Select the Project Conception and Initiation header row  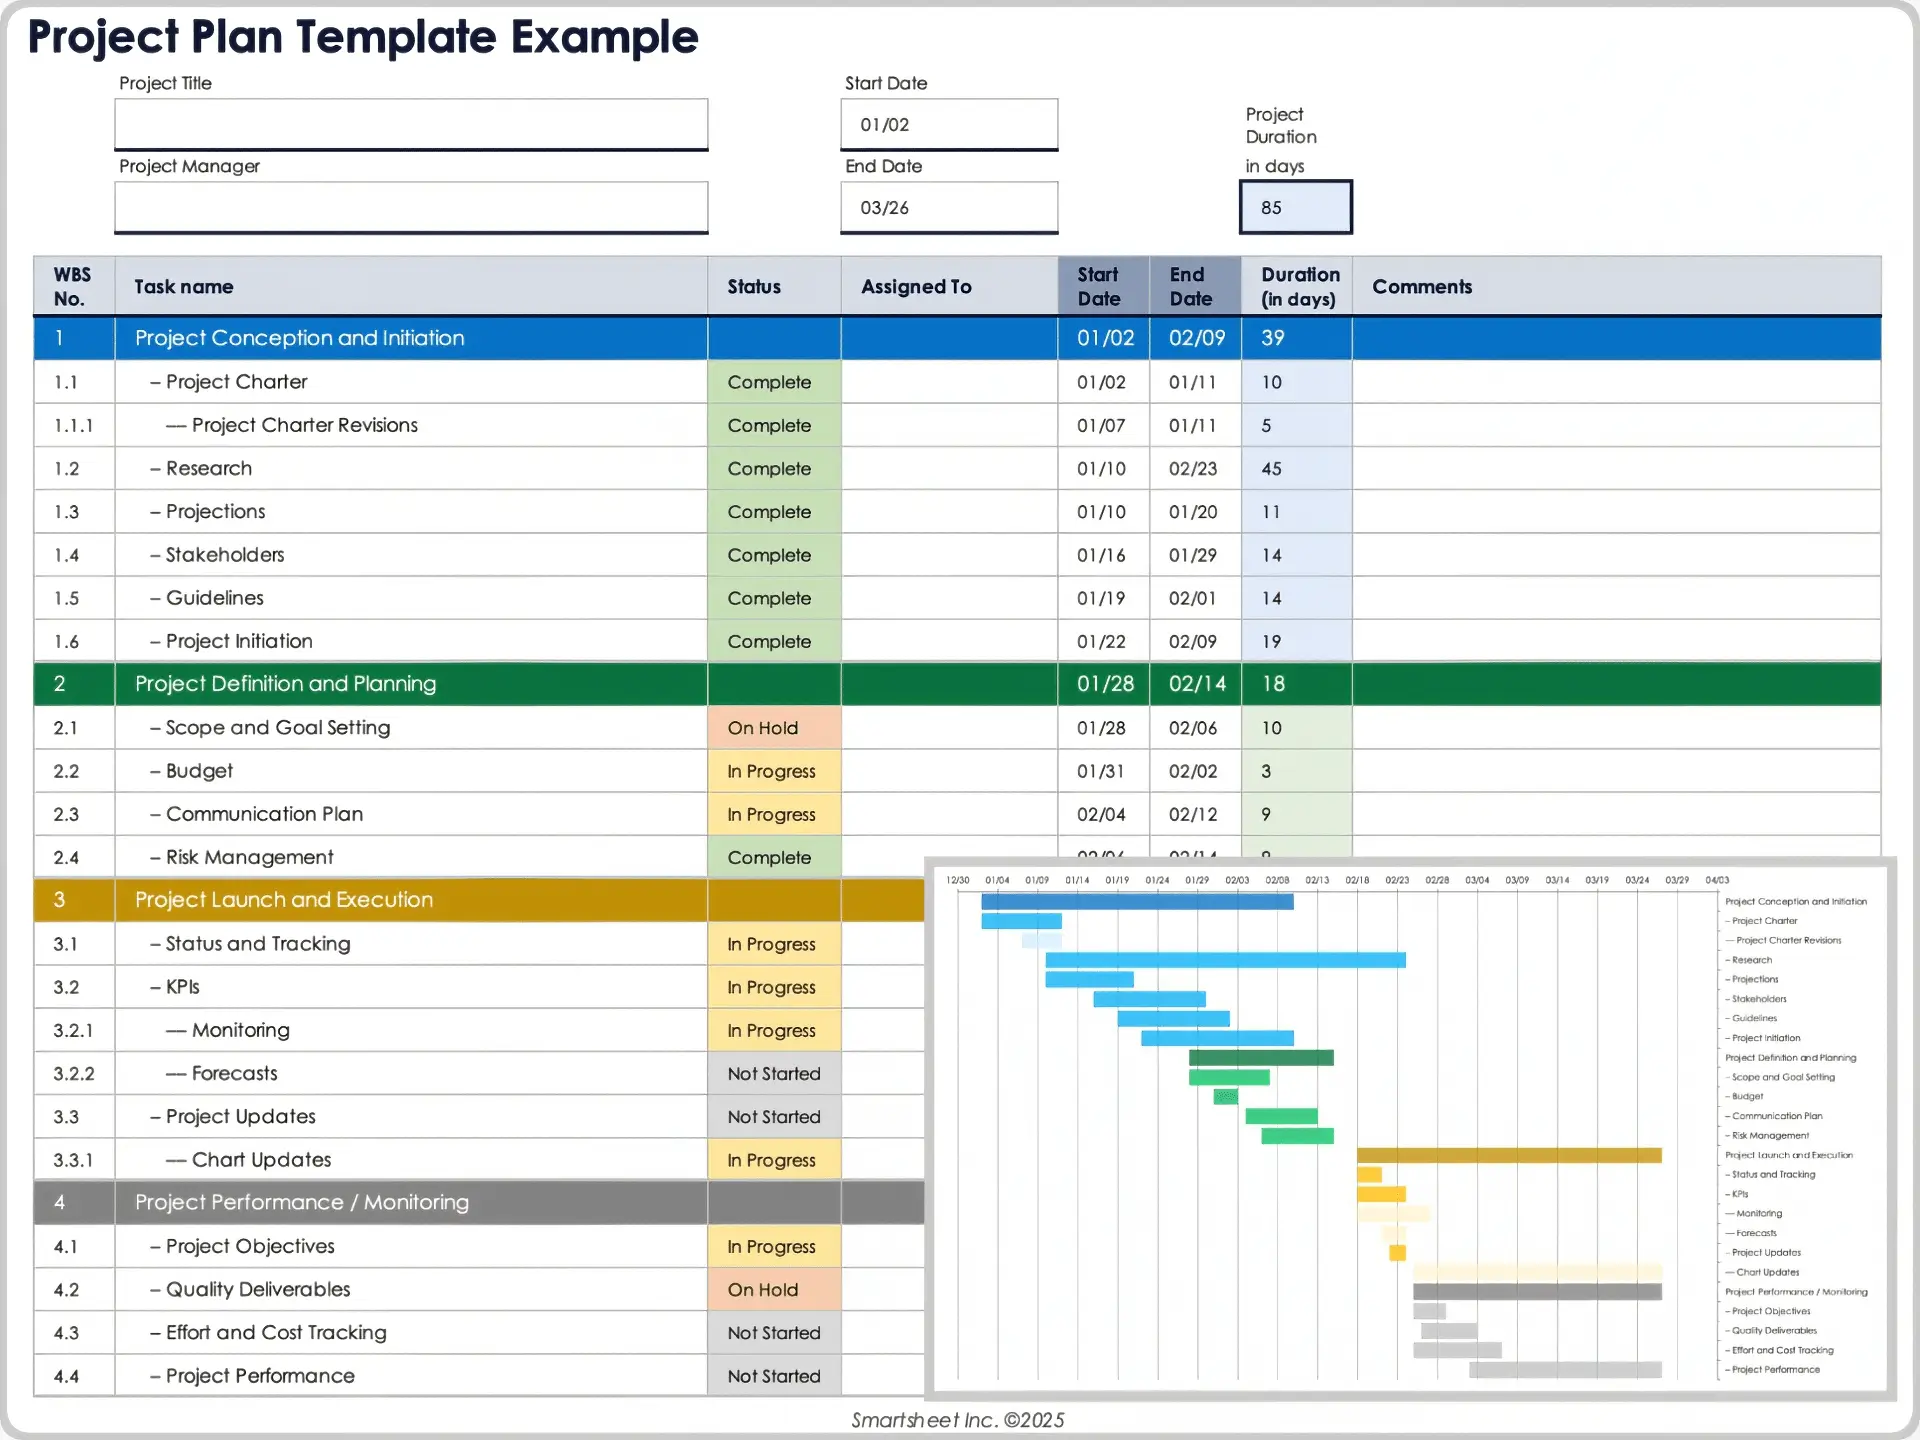[300, 338]
